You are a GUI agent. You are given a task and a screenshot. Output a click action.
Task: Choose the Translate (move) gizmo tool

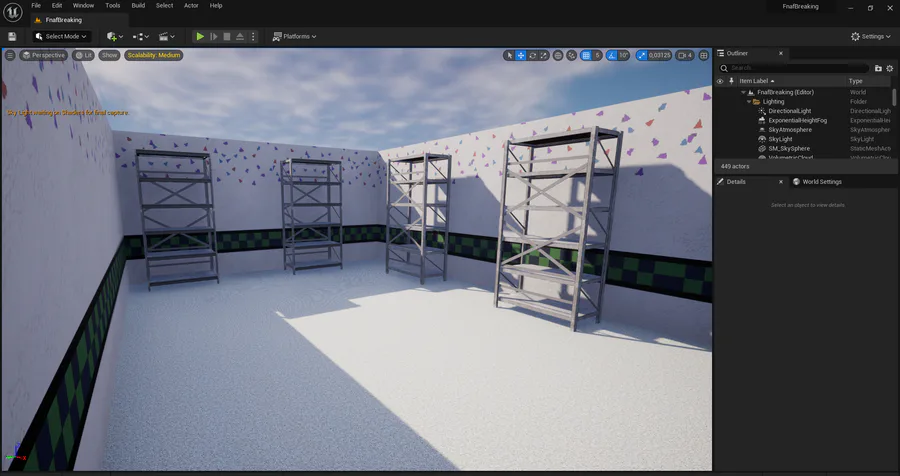click(x=521, y=55)
